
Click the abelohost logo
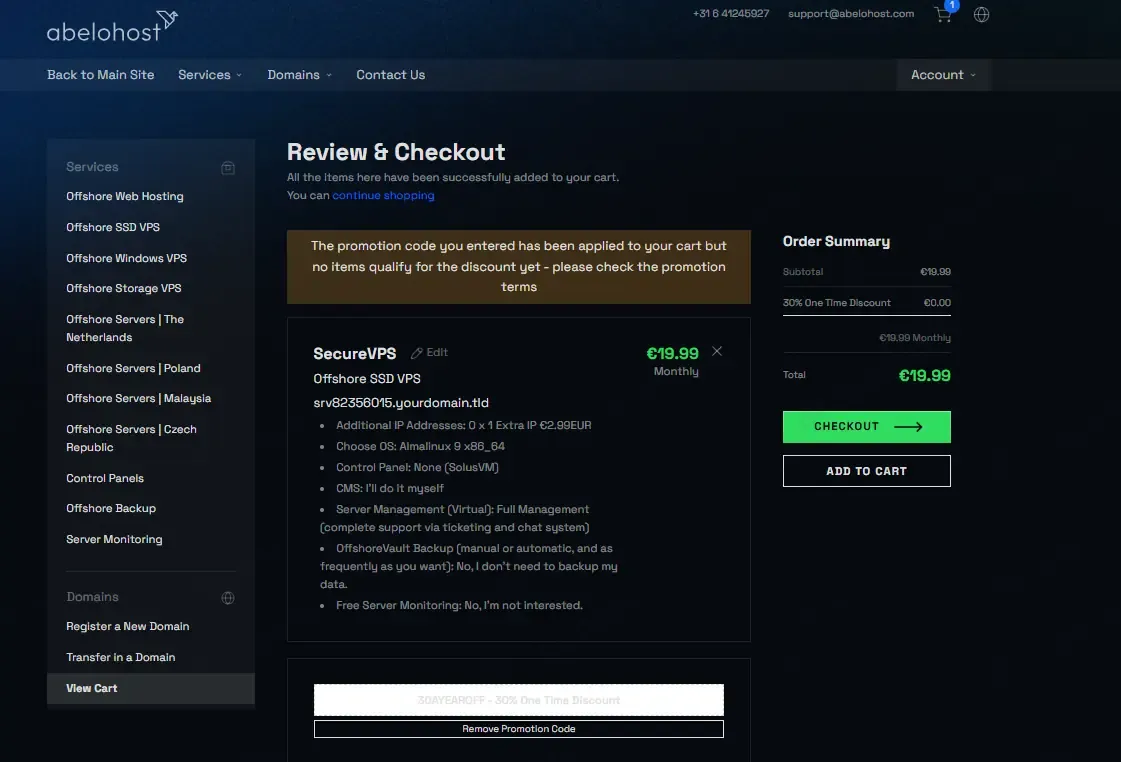pyautogui.click(x=112, y=27)
